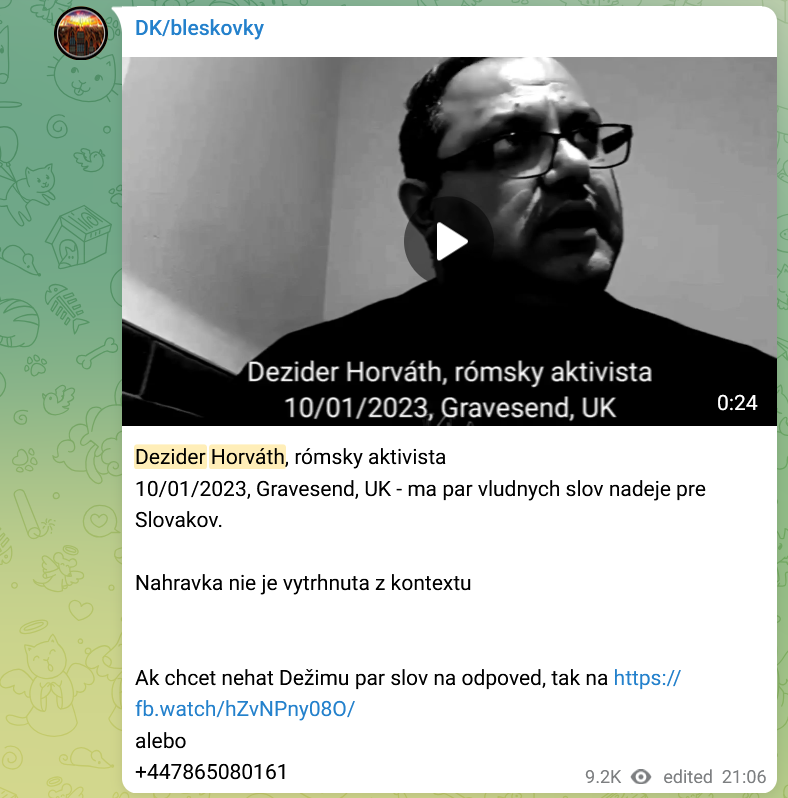Click the word alebo in the message
The height and width of the screenshot is (798, 788).
[x=160, y=741]
